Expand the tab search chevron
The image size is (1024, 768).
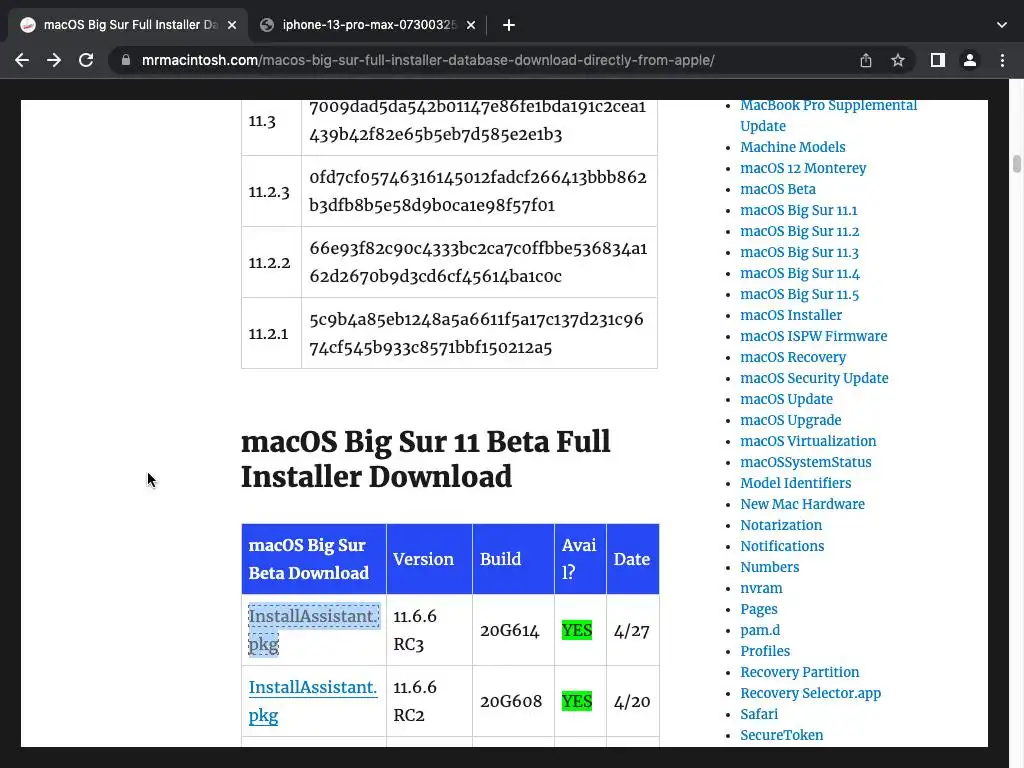(1002, 25)
